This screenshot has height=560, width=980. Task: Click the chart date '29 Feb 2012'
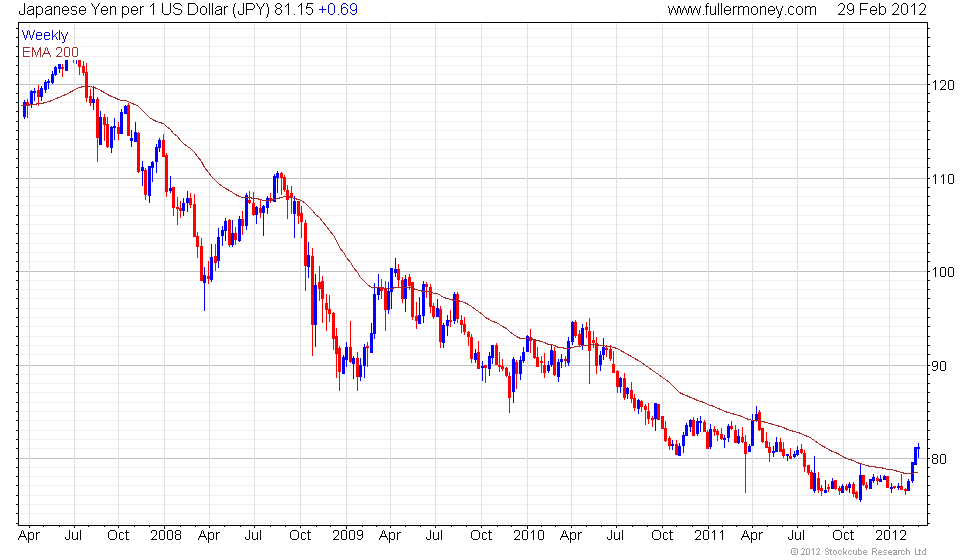tap(882, 9)
